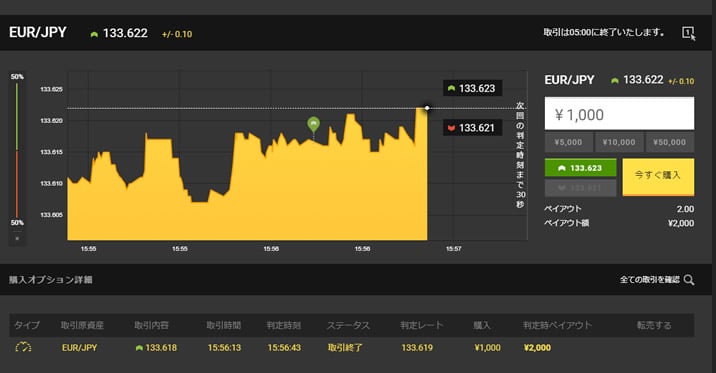
Task: Click the ペイアウト 2.00 value
Action: tap(685, 209)
